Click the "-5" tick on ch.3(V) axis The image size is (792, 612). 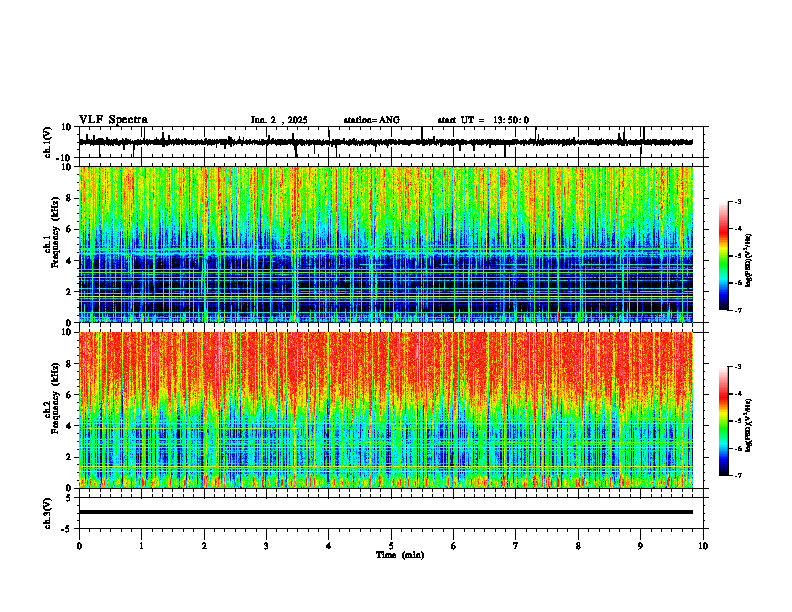(67, 529)
